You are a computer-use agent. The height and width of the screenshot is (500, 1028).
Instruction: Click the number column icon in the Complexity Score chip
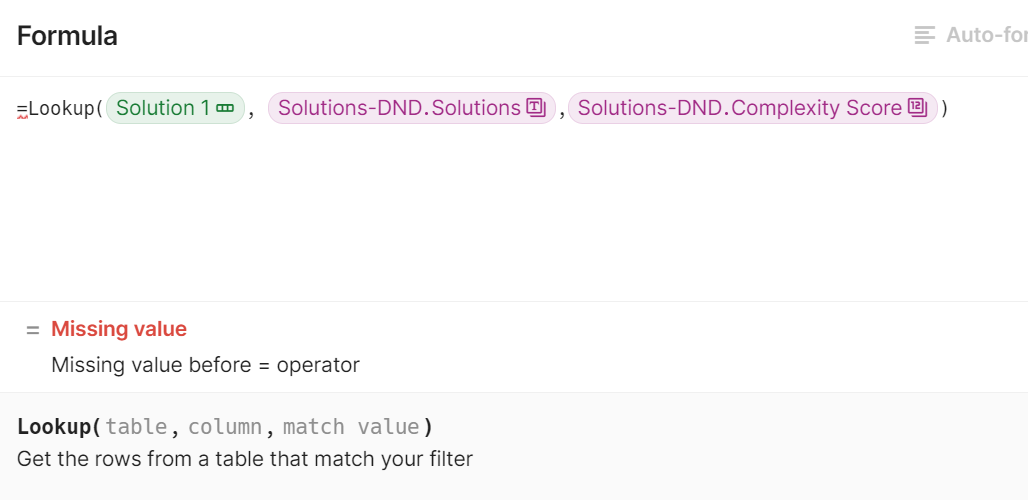tap(917, 108)
